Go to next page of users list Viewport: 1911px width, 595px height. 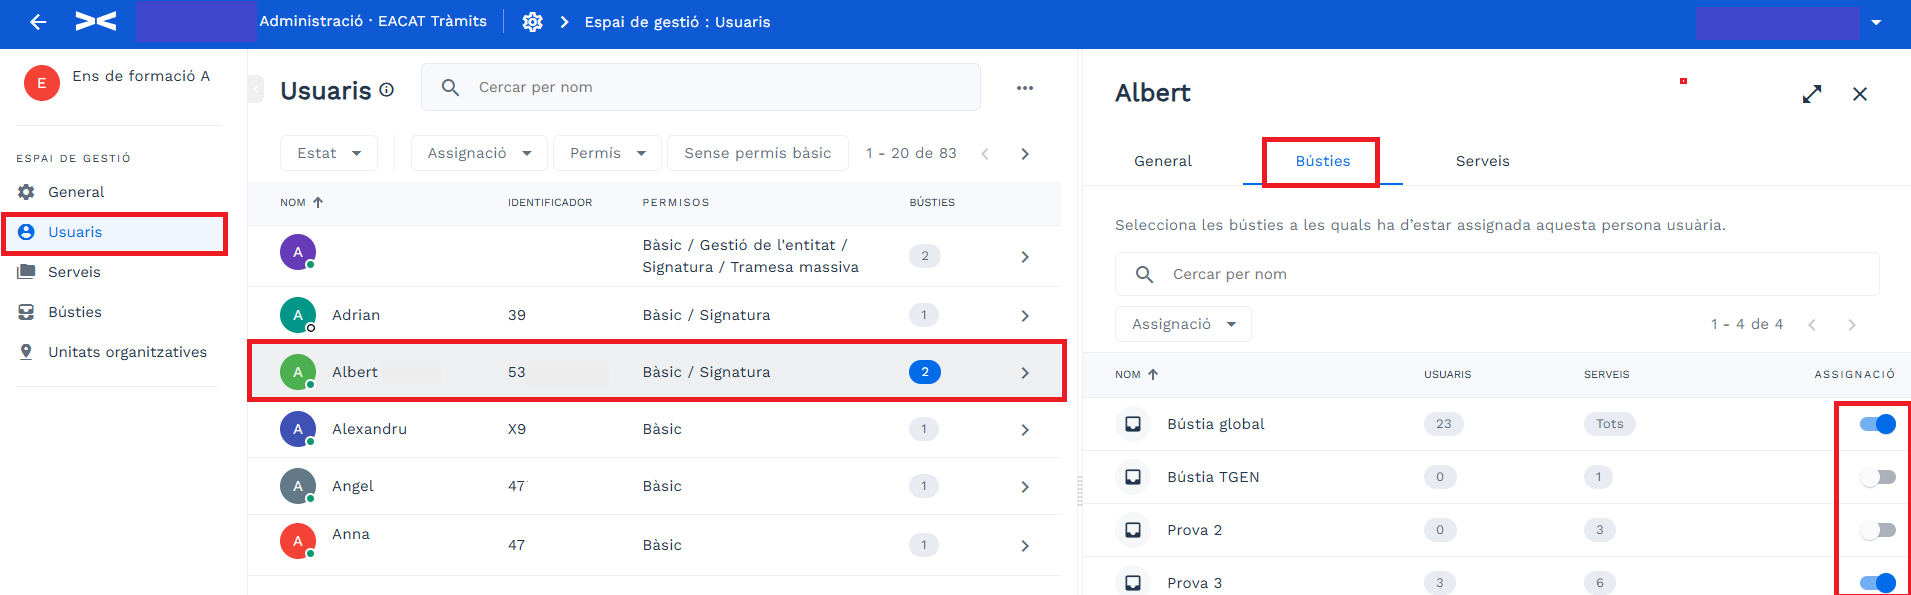pos(1025,154)
